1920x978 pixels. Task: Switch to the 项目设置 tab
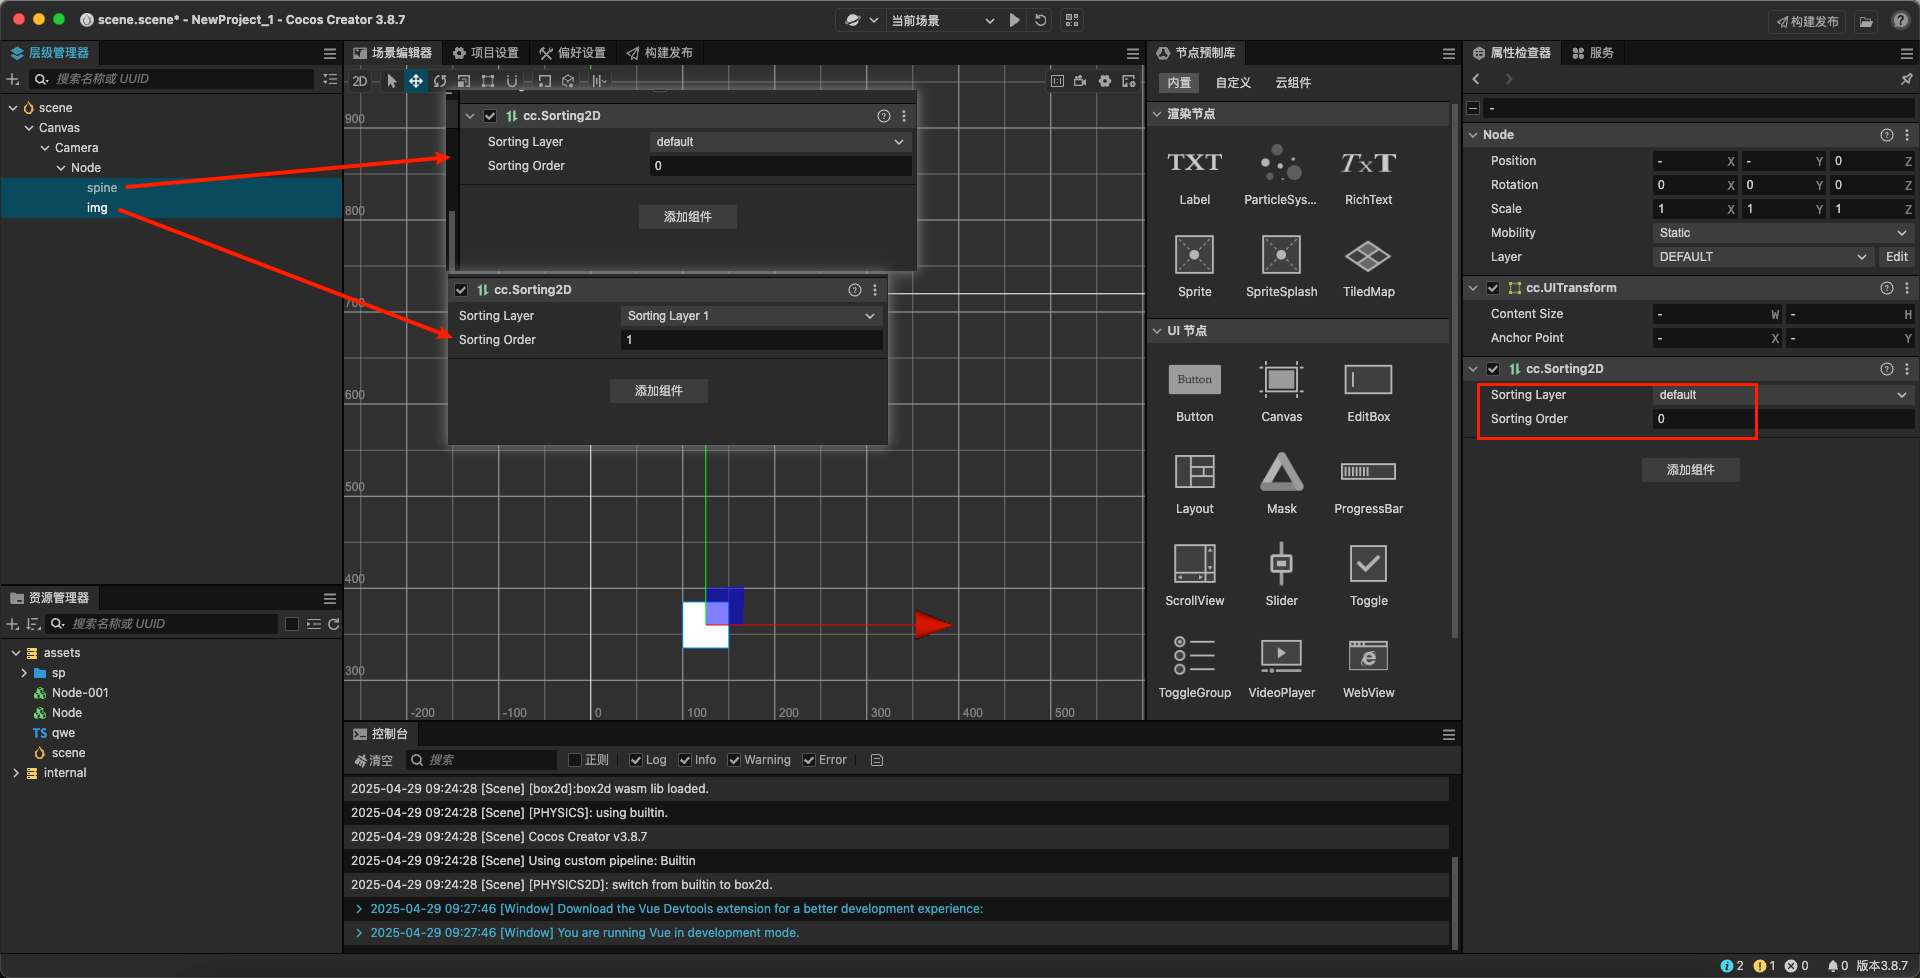(x=485, y=53)
